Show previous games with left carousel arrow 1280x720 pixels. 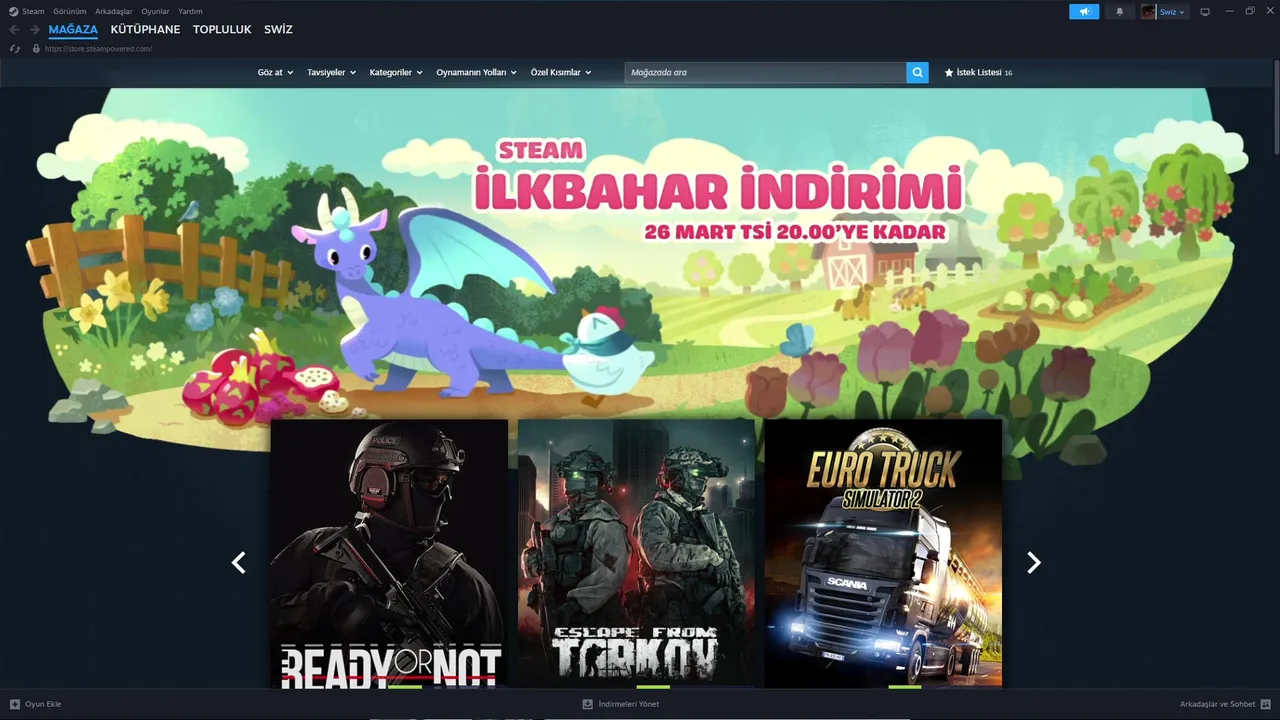238,563
